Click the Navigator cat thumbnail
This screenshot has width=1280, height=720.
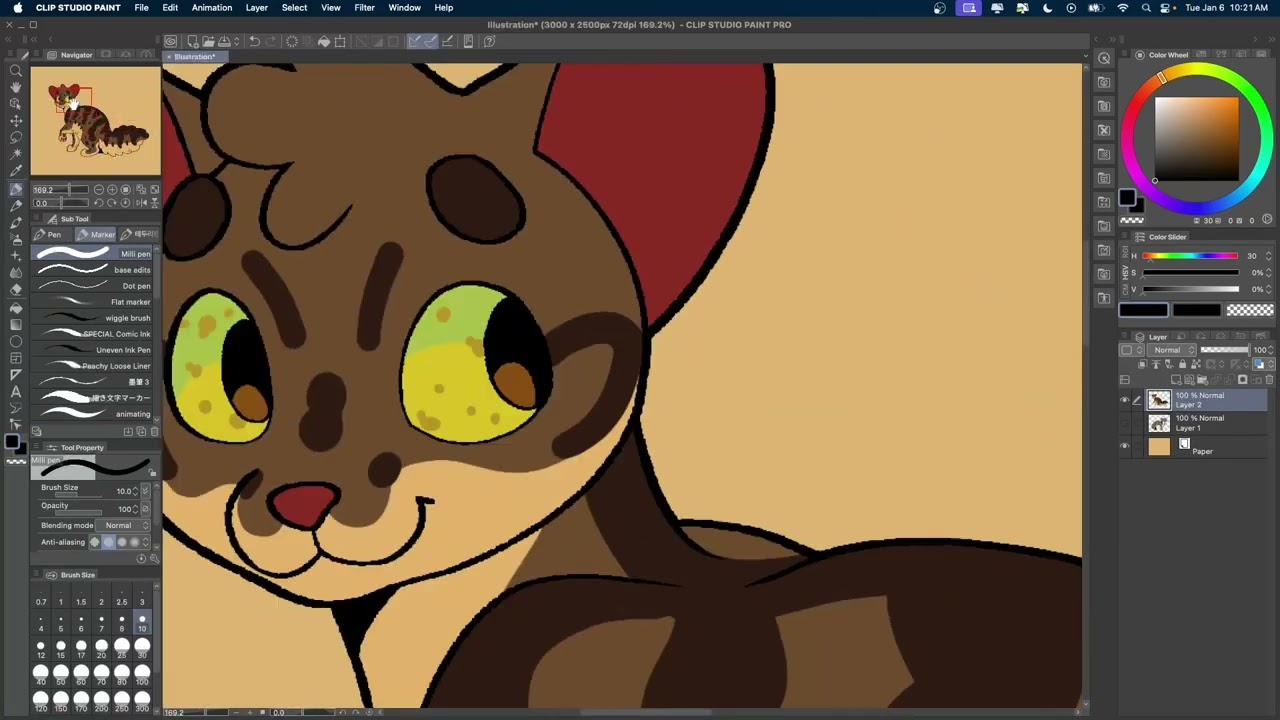coord(95,121)
